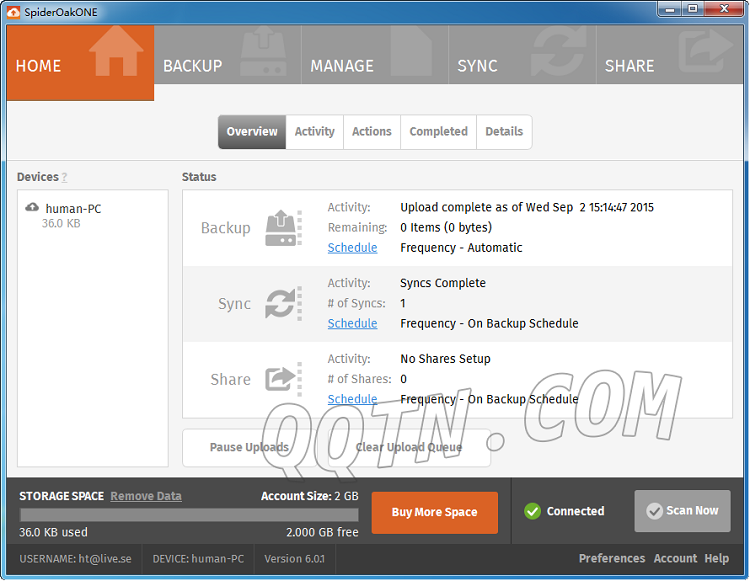Viewport: 750px width, 581px height.
Task: Switch to the BACKUP tab
Action: tap(227, 64)
